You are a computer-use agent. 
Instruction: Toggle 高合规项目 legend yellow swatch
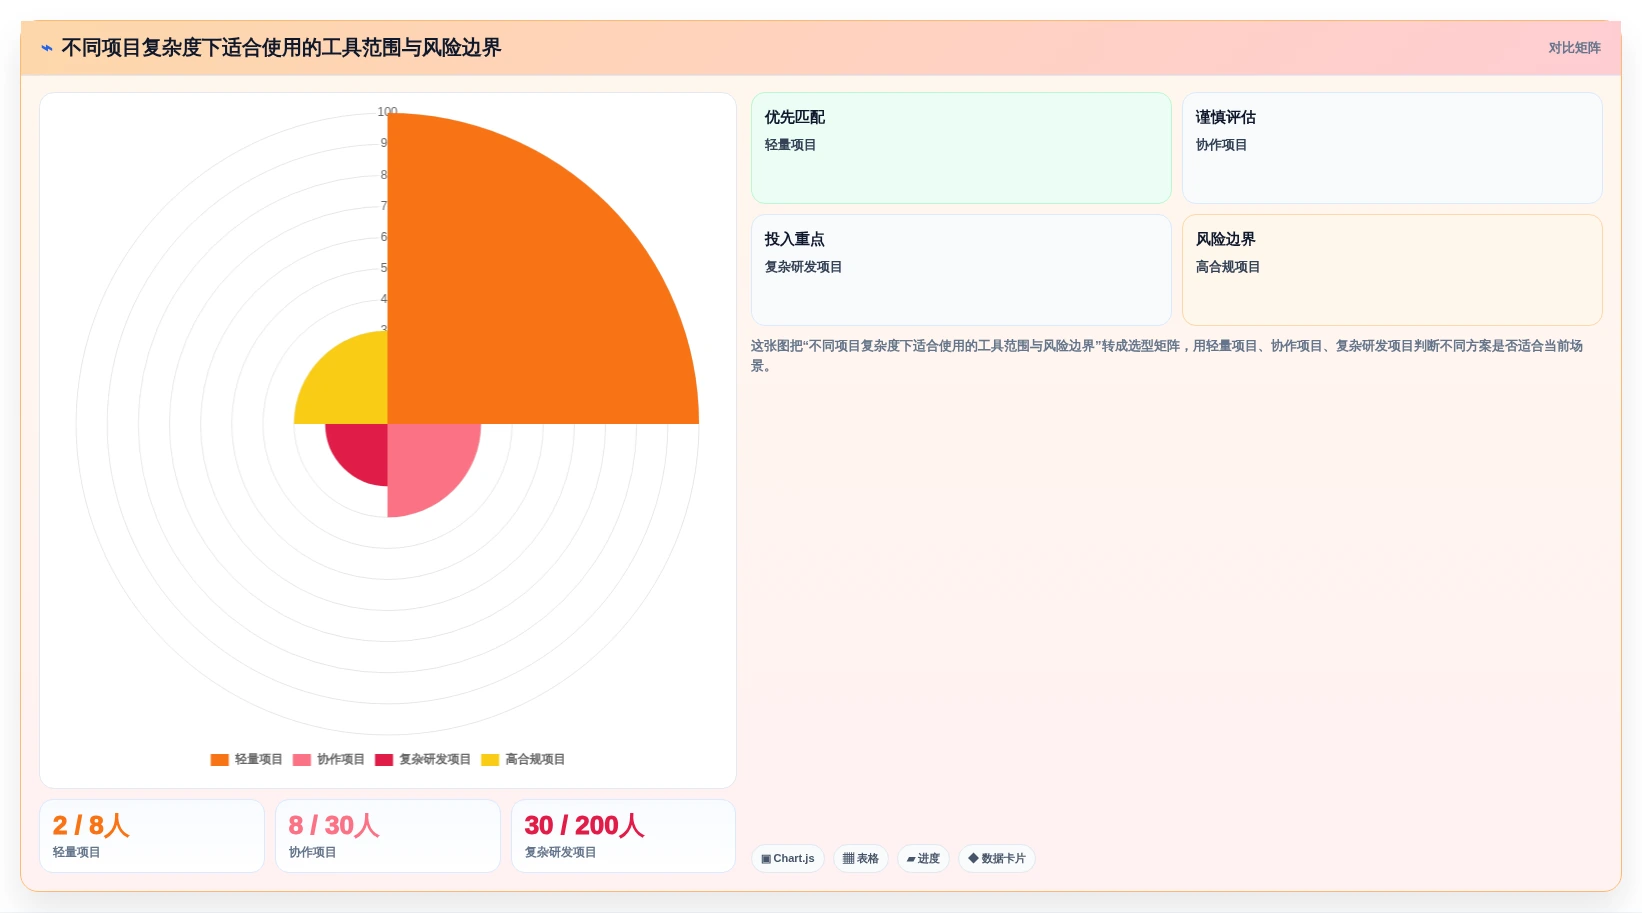click(490, 760)
